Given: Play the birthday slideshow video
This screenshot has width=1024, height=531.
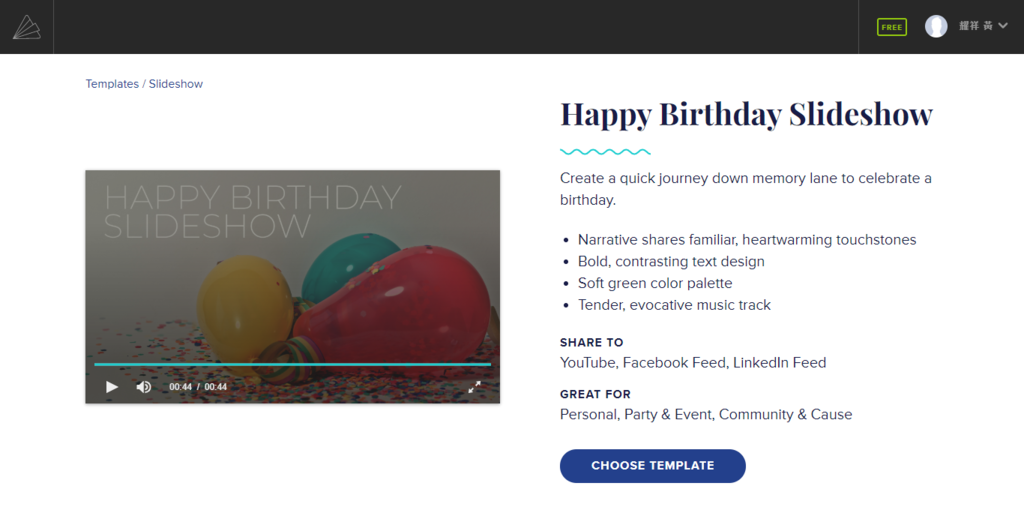Looking at the screenshot, I should [112, 387].
